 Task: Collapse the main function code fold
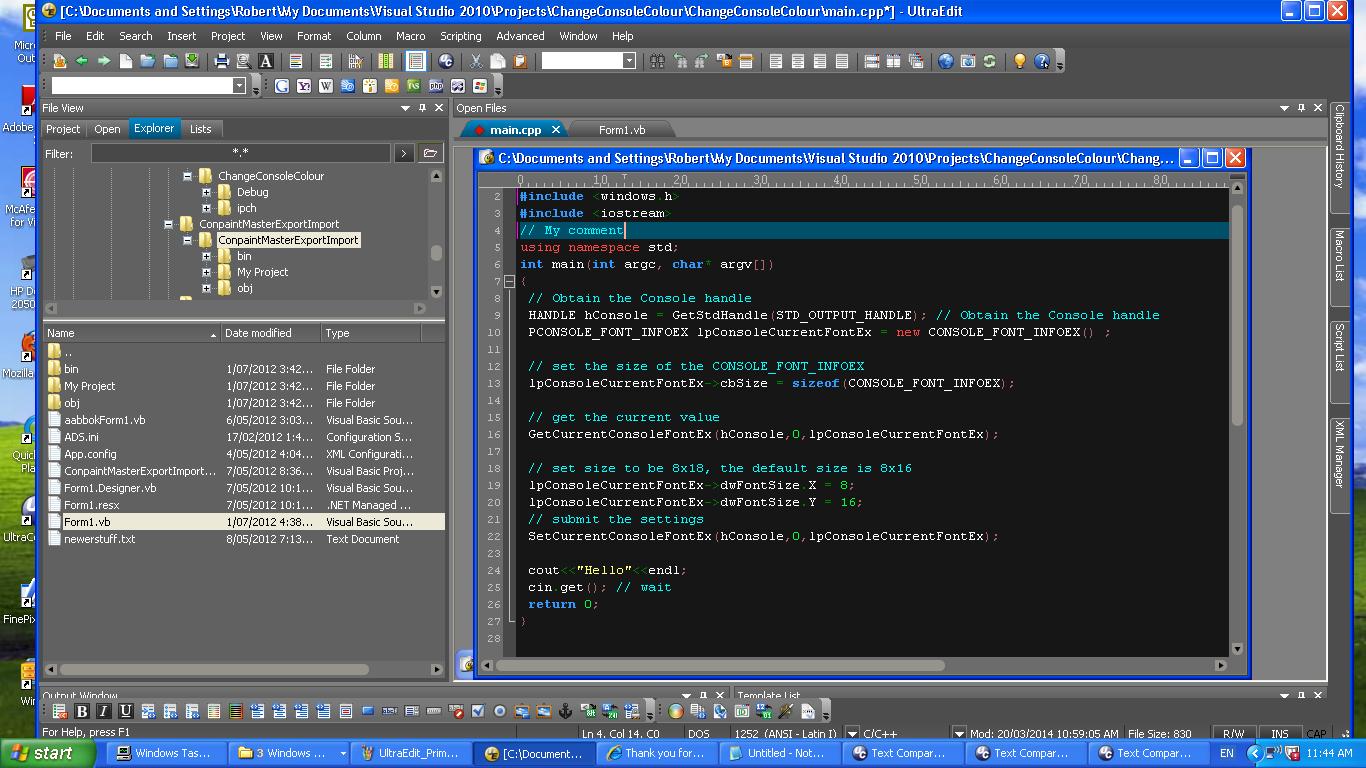(509, 281)
